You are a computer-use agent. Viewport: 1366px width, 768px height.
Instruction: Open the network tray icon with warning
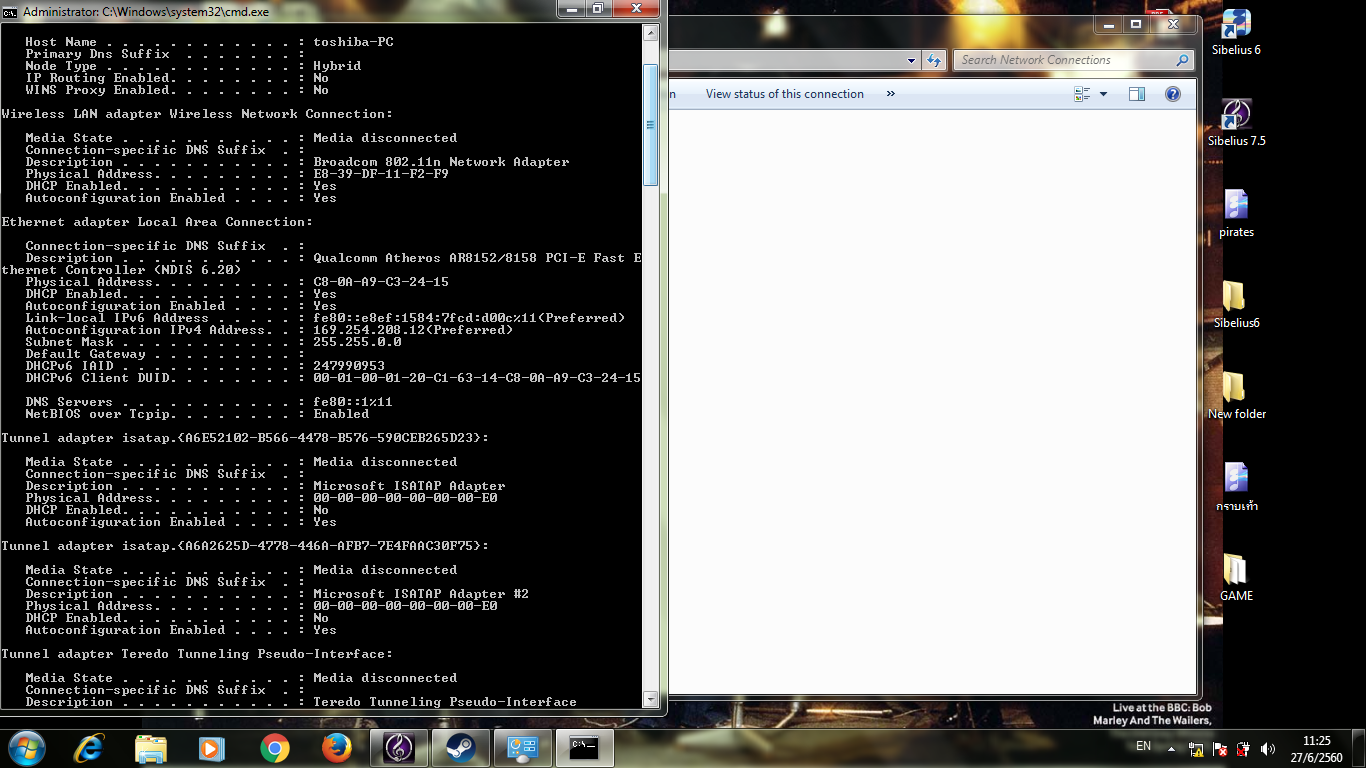(x=1196, y=749)
